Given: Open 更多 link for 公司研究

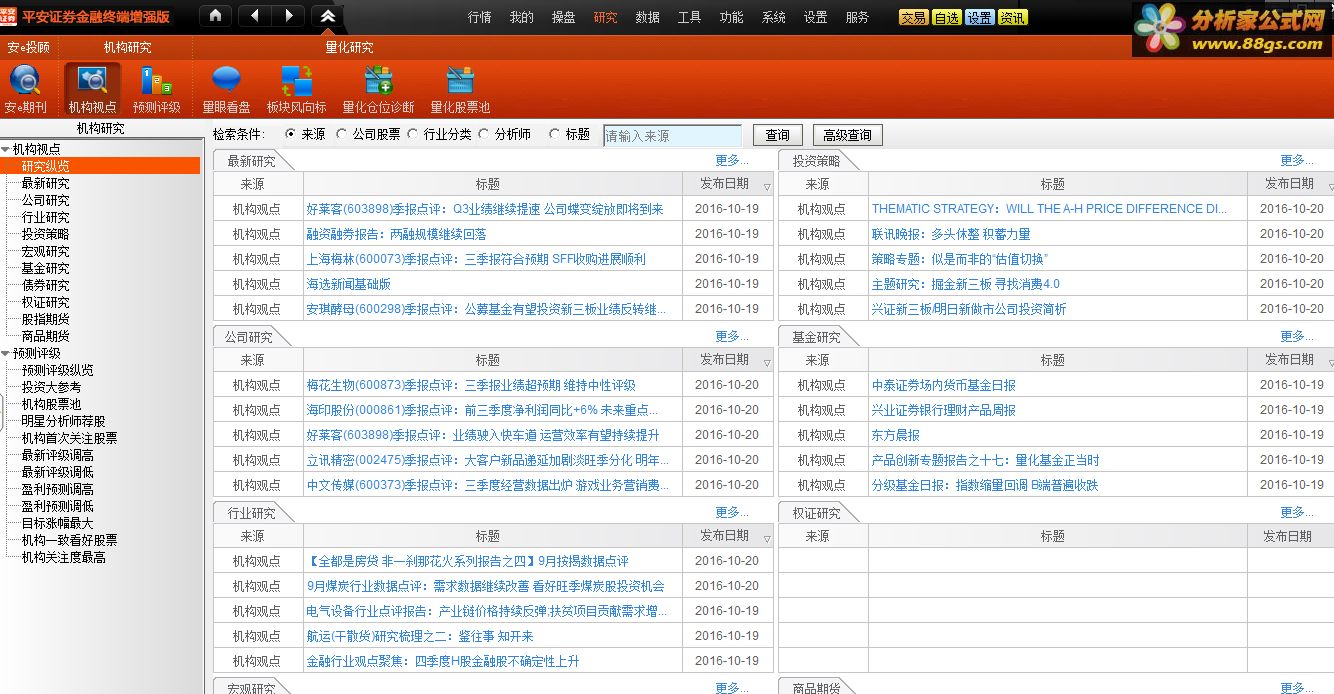Looking at the screenshot, I should (732, 336).
